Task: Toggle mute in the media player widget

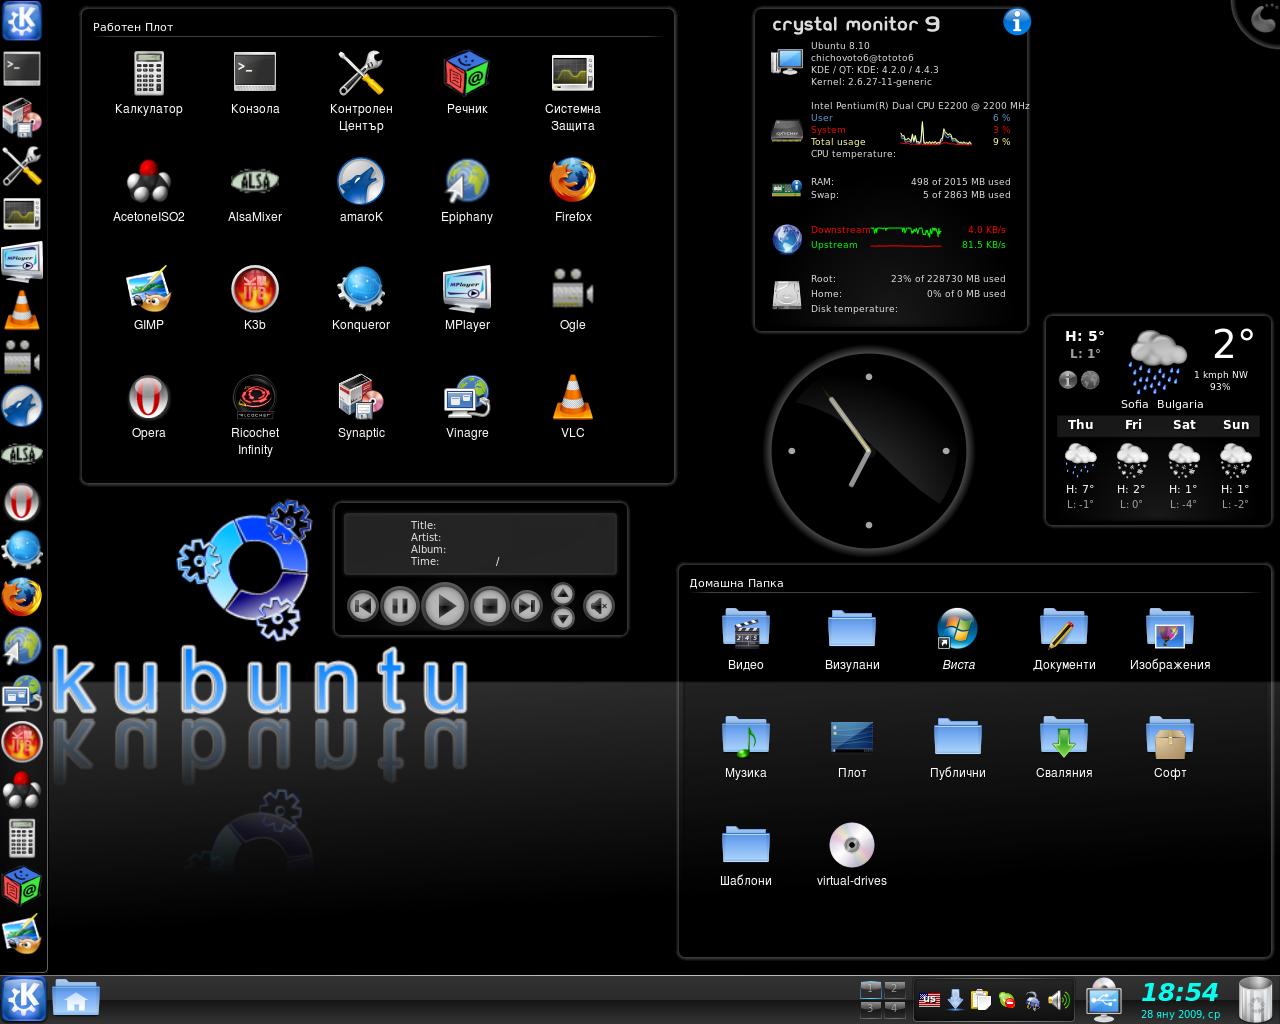Action: tap(599, 605)
